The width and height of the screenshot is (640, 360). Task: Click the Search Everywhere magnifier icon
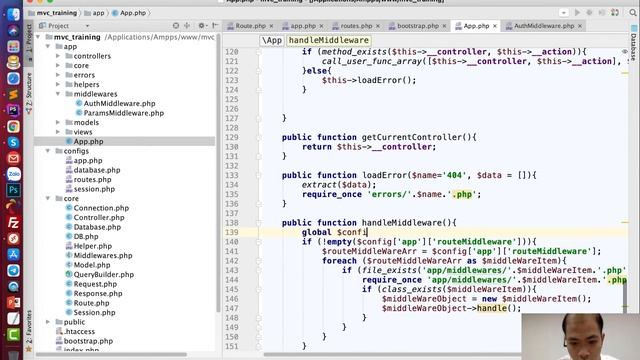633,13
